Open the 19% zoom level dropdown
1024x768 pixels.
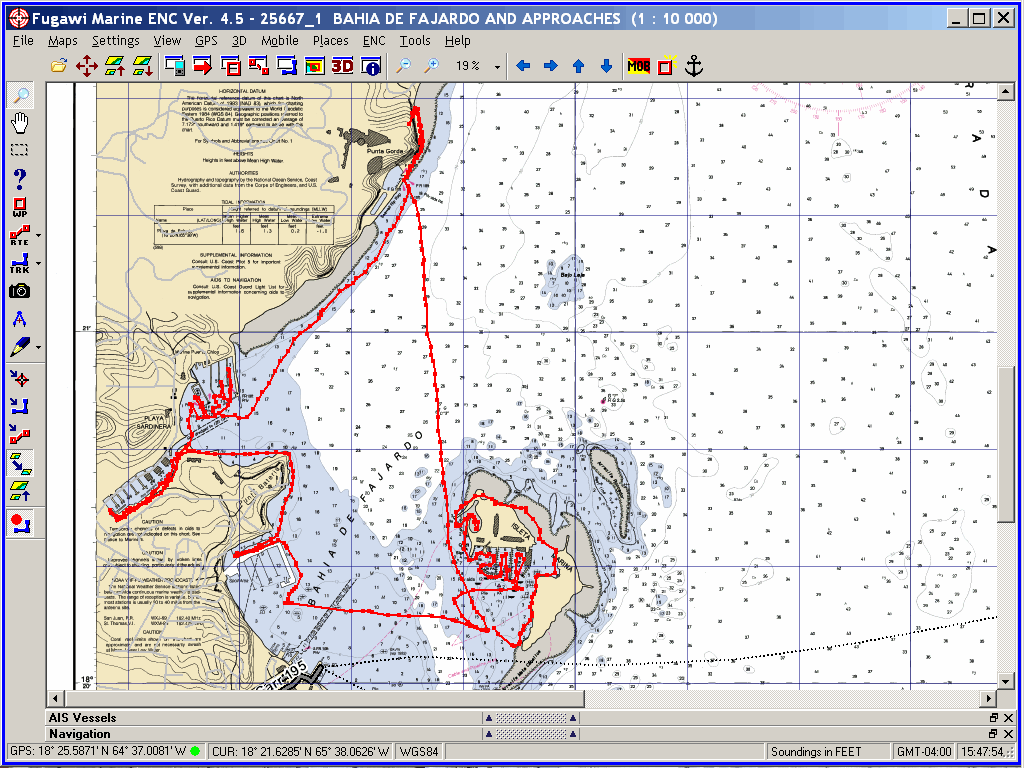(498, 67)
